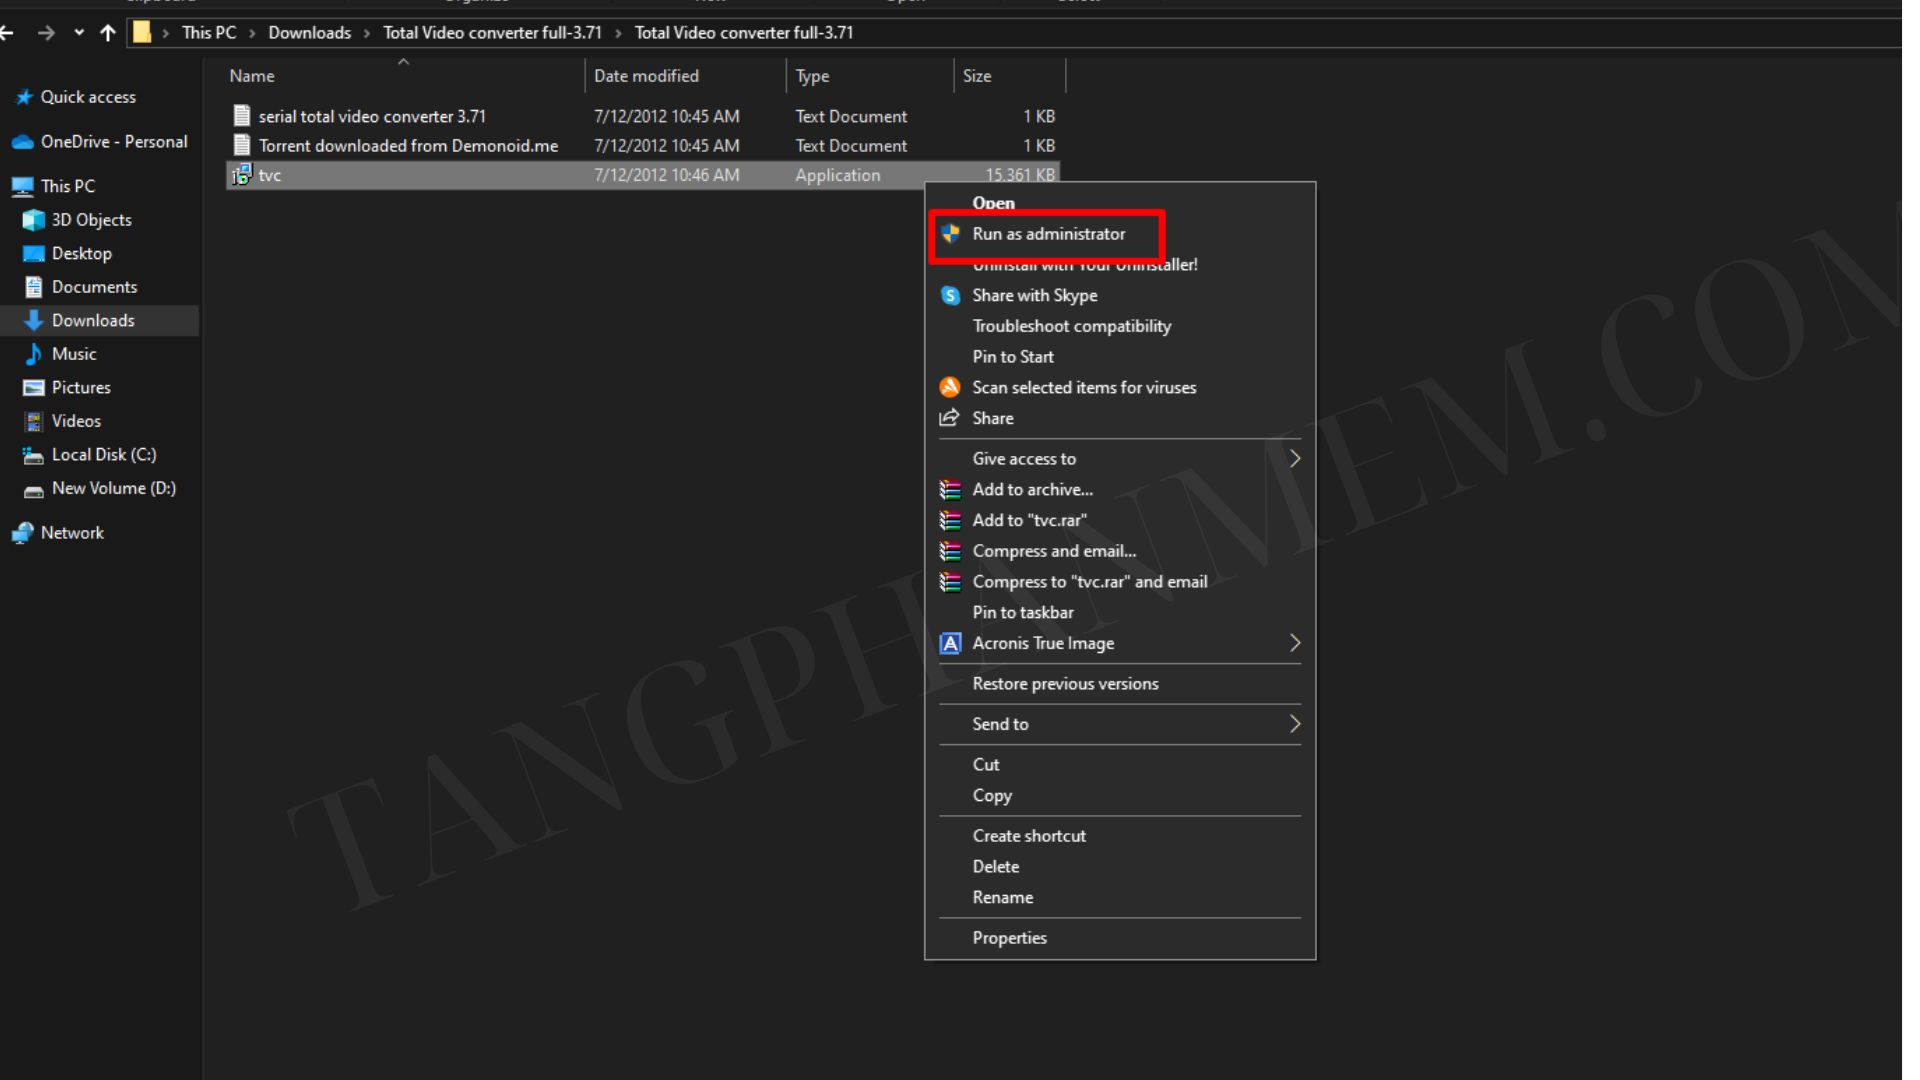The image size is (1920, 1080).
Task: Choose Create shortcut in context menu
Action: tap(1028, 836)
